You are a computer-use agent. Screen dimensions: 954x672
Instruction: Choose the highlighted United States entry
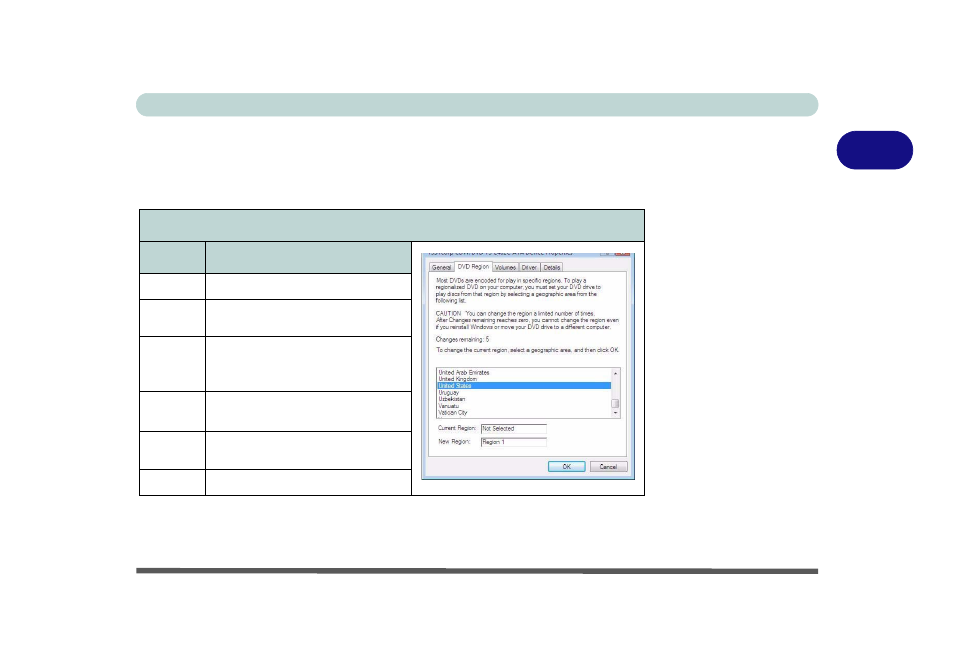click(x=524, y=386)
